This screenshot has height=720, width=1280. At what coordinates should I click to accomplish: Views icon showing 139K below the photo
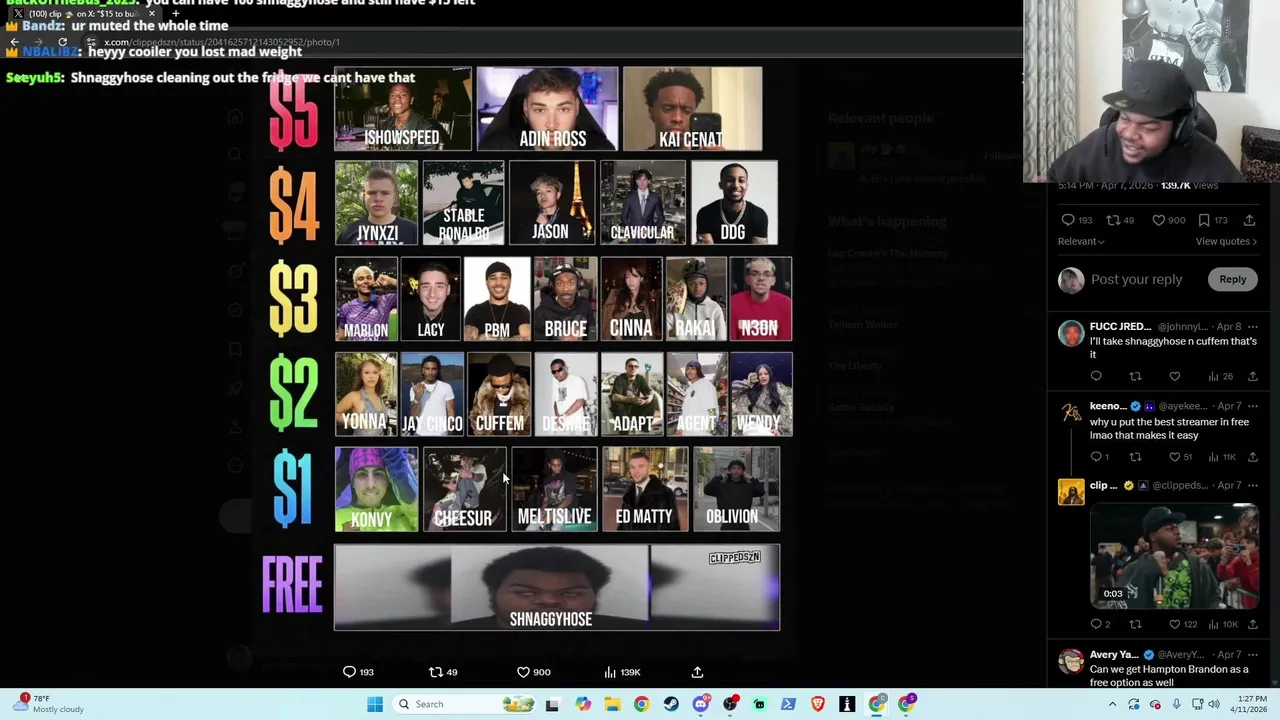point(610,672)
